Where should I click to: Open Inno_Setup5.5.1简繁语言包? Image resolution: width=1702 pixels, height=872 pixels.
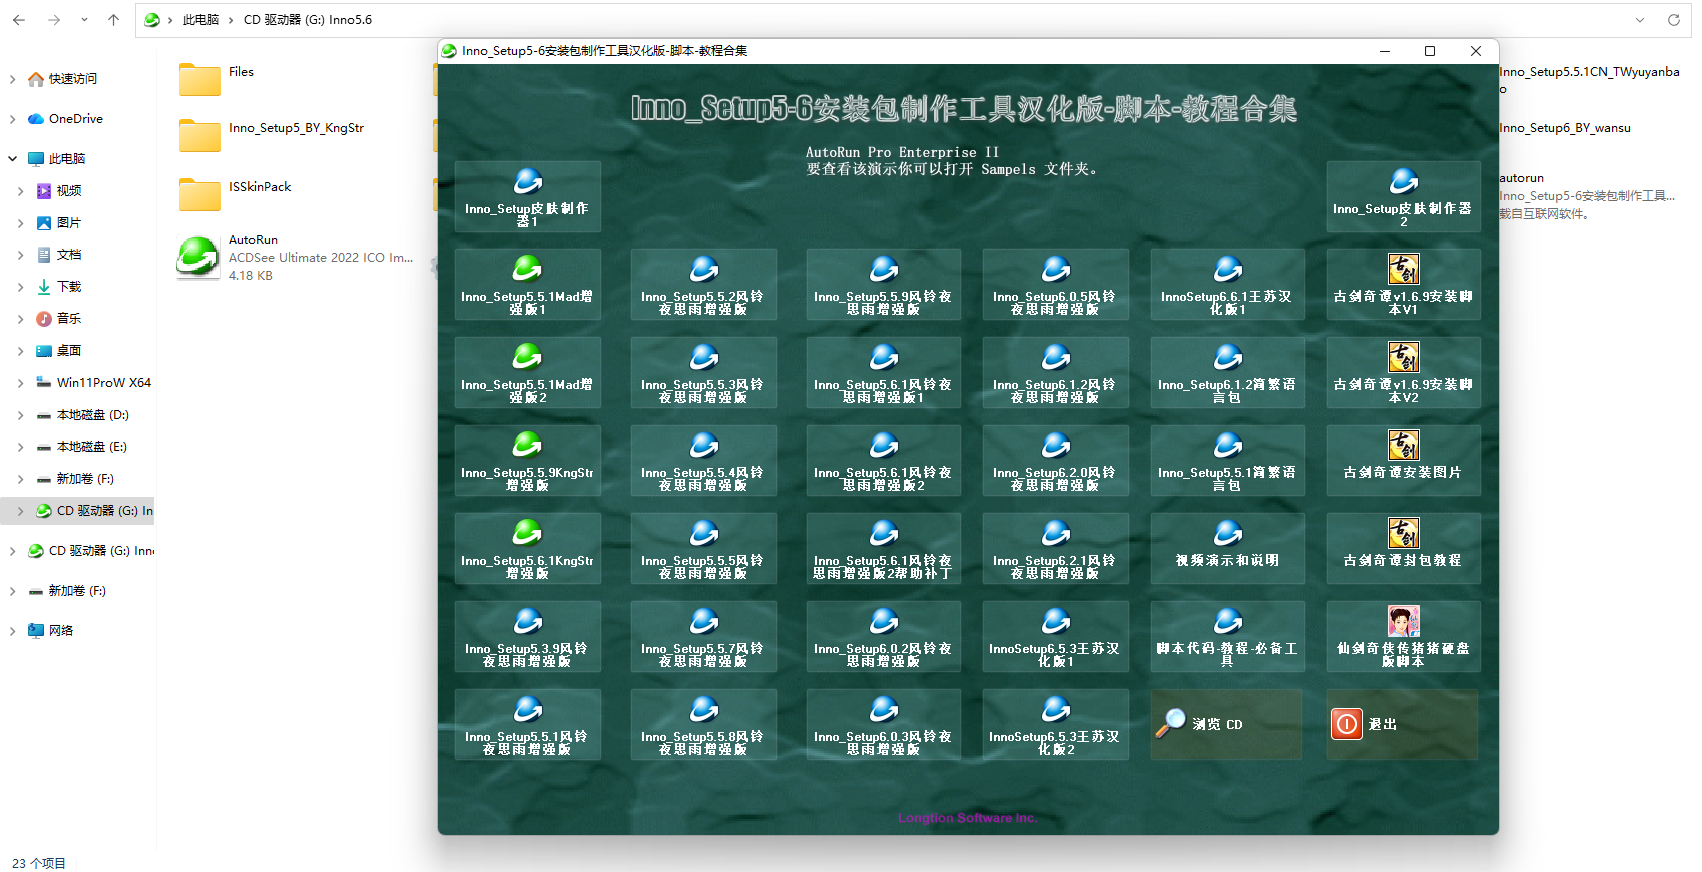[1228, 460]
